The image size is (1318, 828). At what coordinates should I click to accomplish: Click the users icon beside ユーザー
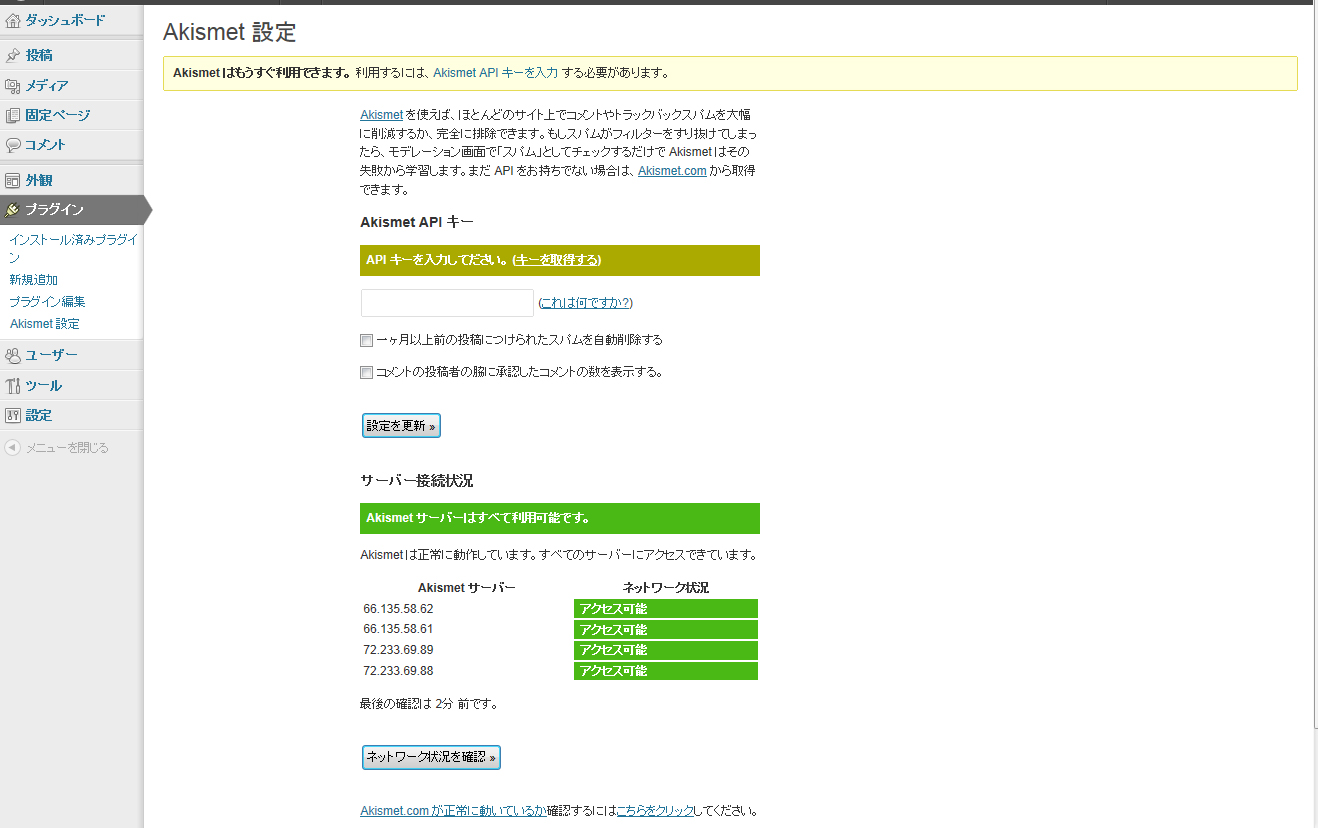[13, 355]
